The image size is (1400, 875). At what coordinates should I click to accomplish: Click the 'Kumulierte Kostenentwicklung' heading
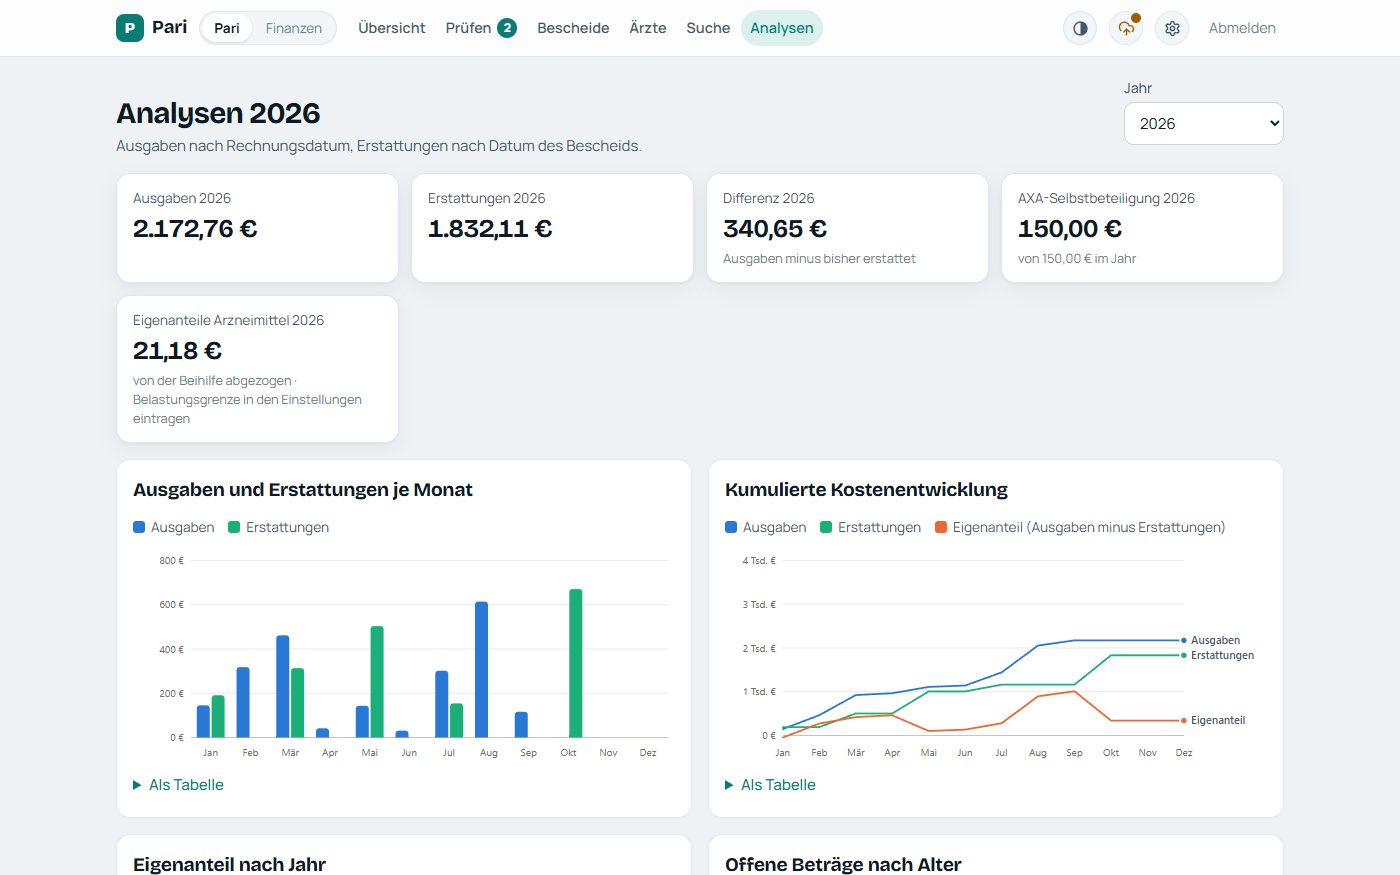pos(866,490)
